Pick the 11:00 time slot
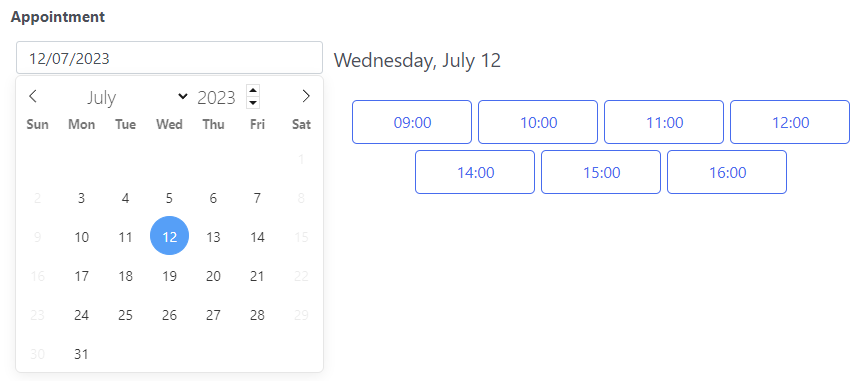The width and height of the screenshot is (865, 381). [664, 122]
